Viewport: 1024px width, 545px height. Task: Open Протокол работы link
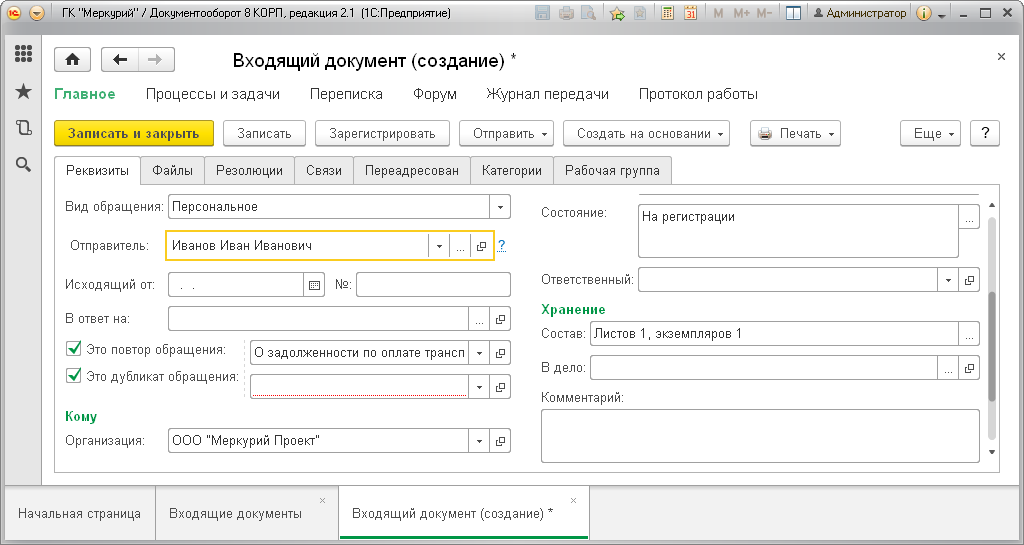point(698,94)
